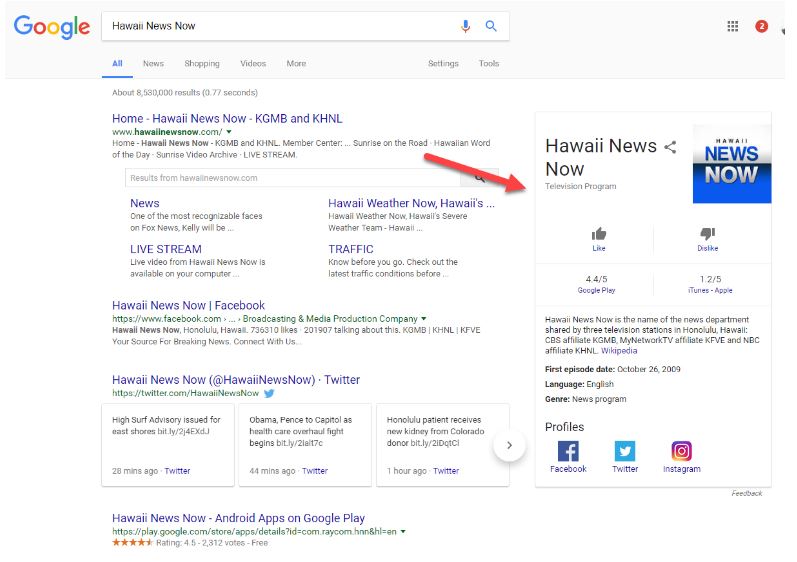Switch to the Videos tab
Image resolution: width=797 pixels, height=562 pixels.
pyautogui.click(x=253, y=64)
